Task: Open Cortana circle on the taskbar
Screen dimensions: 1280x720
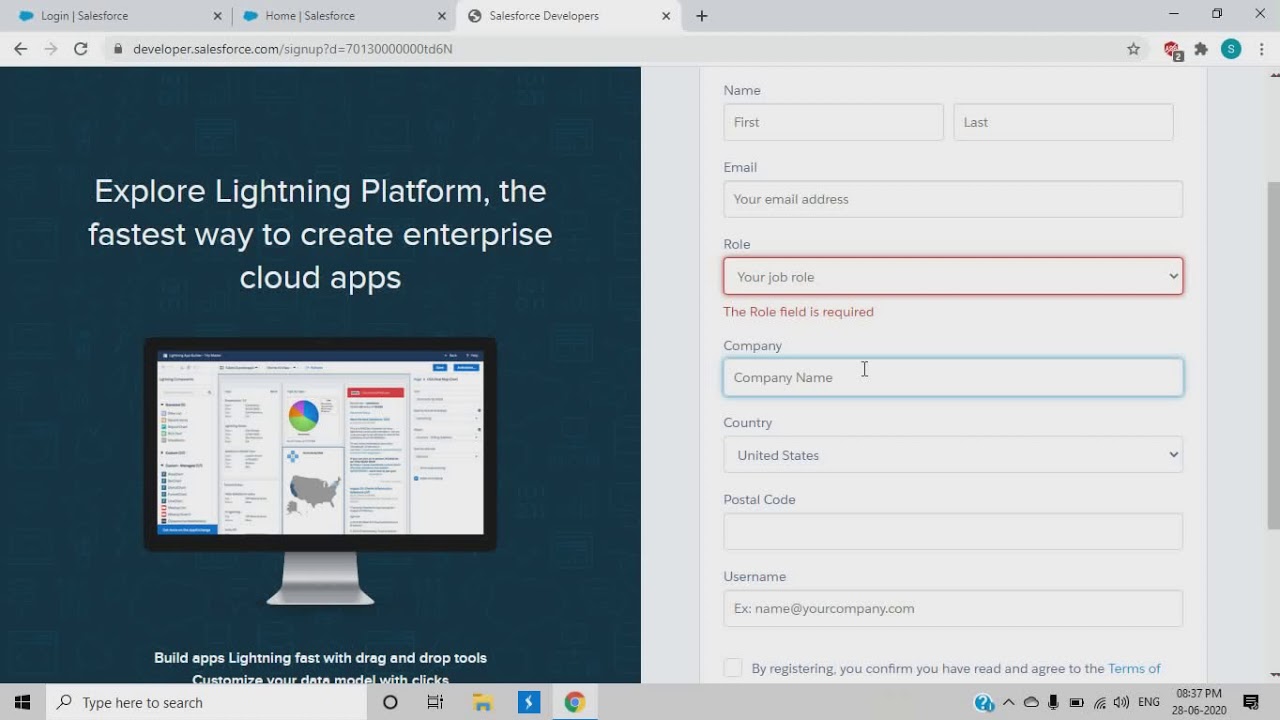Action: (x=390, y=702)
